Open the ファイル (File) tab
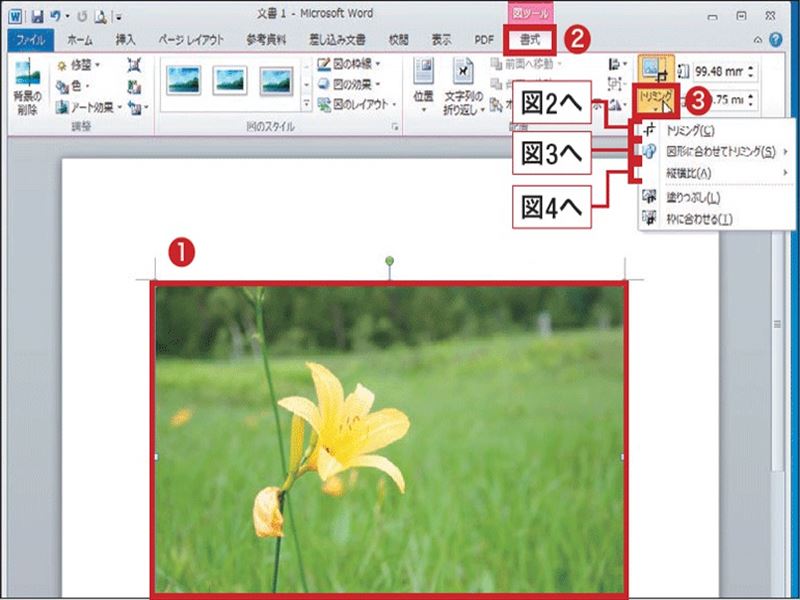This screenshot has width=800, height=600. click(x=30, y=40)
